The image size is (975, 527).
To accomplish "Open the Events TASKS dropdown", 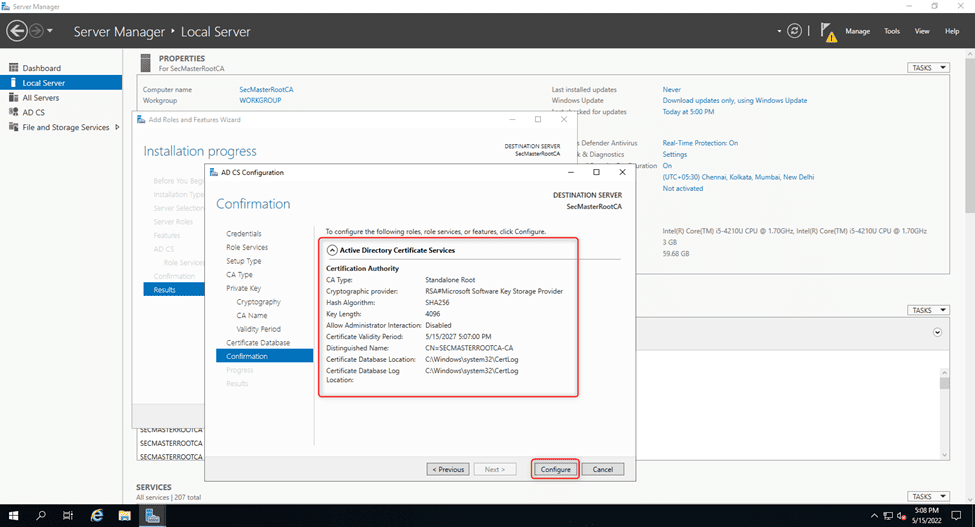I will [928, 310].
